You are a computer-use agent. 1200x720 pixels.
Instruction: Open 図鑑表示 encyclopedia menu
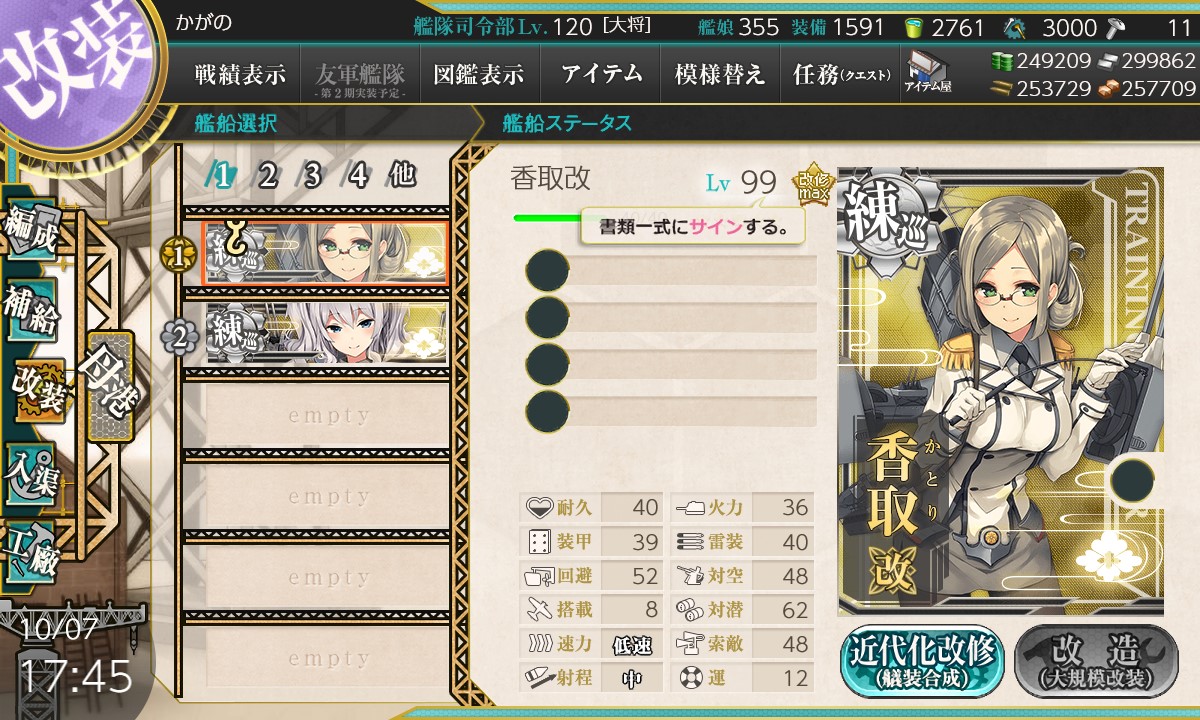tap(479, 74)
